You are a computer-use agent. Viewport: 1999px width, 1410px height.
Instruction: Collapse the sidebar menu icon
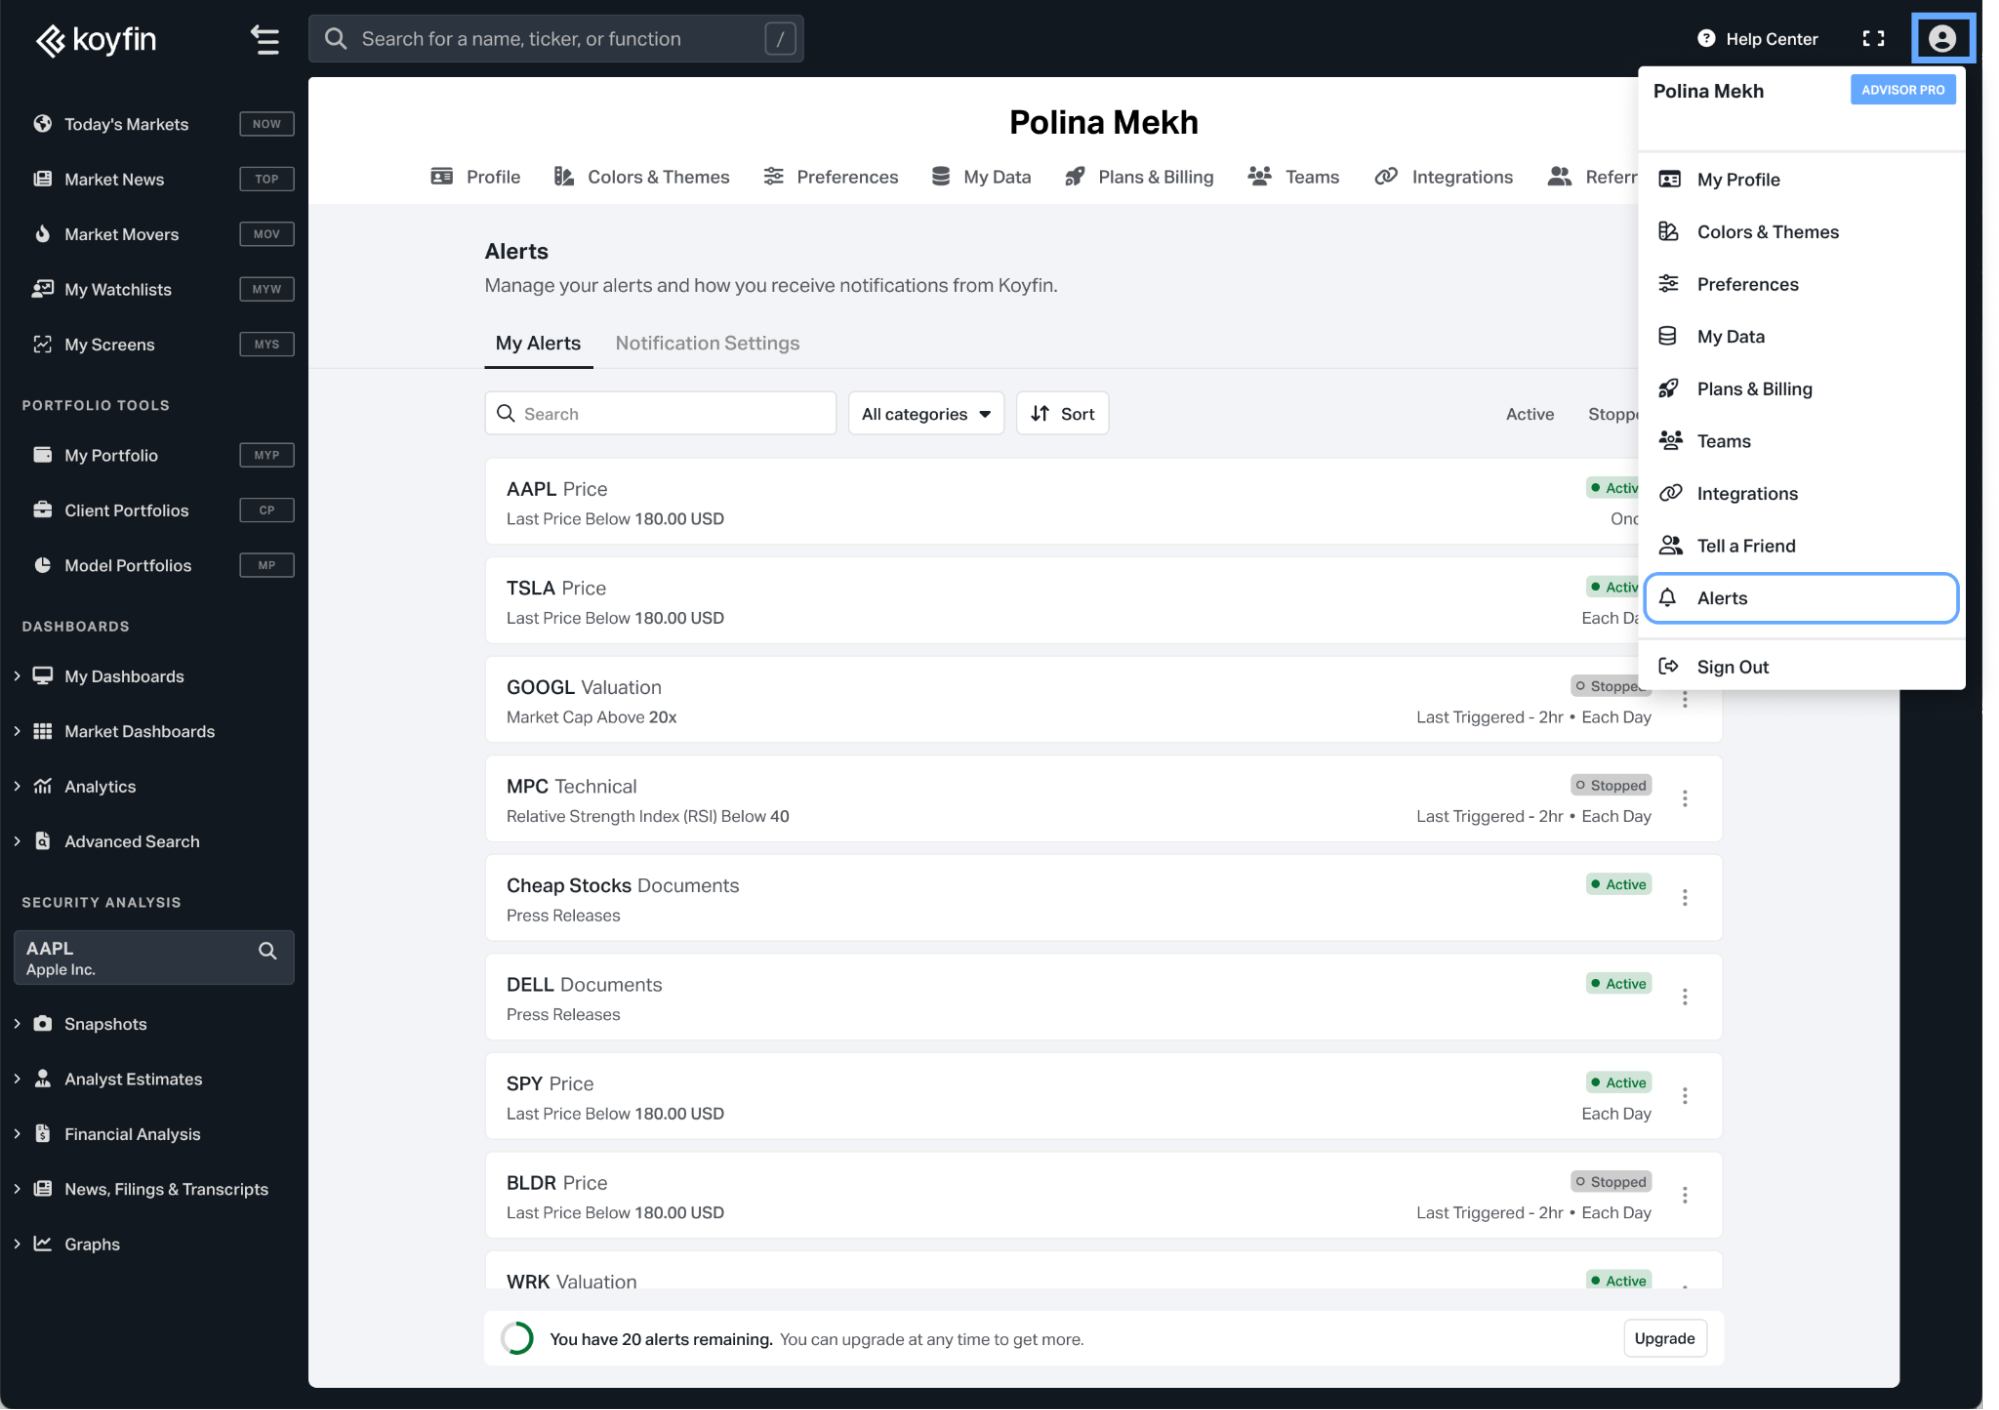[x=264, y=40]
